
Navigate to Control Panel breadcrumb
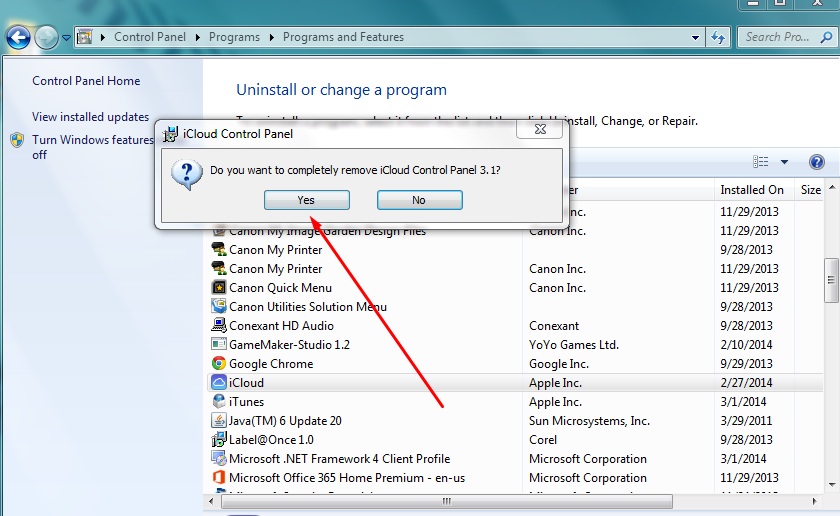point(150,37)
